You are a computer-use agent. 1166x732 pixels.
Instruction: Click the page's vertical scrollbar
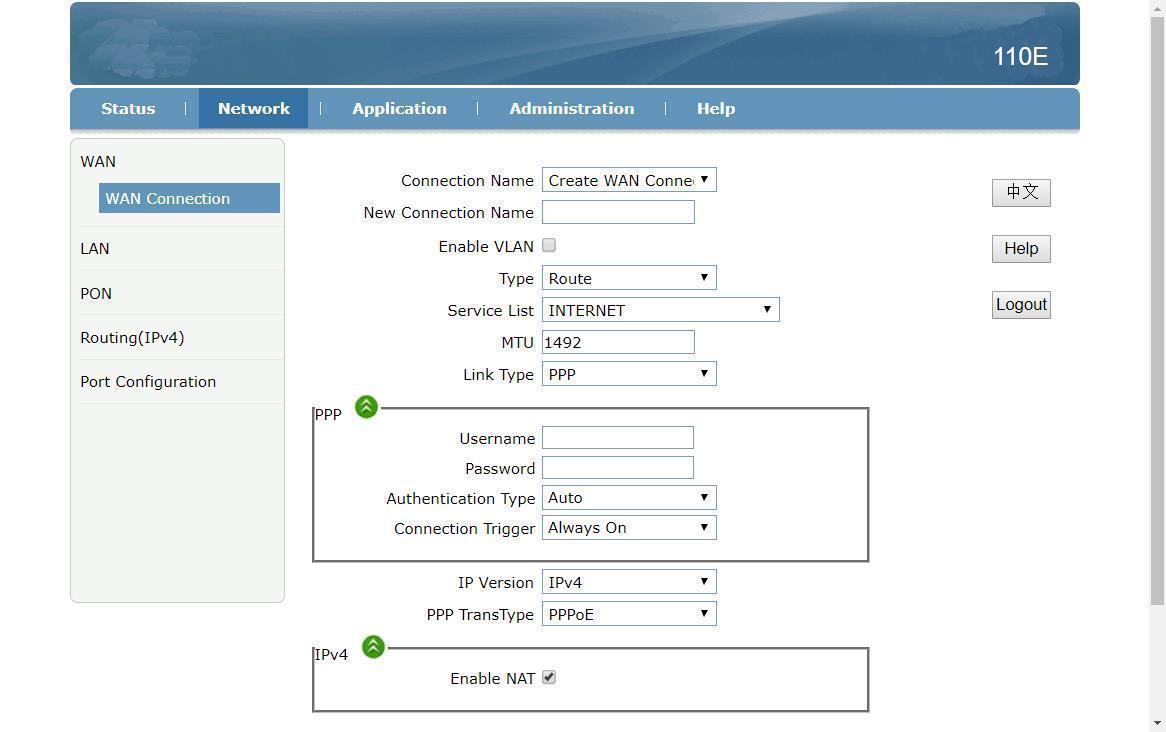[1157, 312]
